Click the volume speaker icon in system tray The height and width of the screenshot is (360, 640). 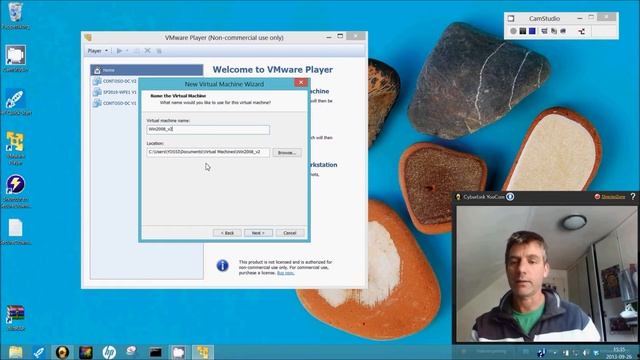[x=586, y=353]
